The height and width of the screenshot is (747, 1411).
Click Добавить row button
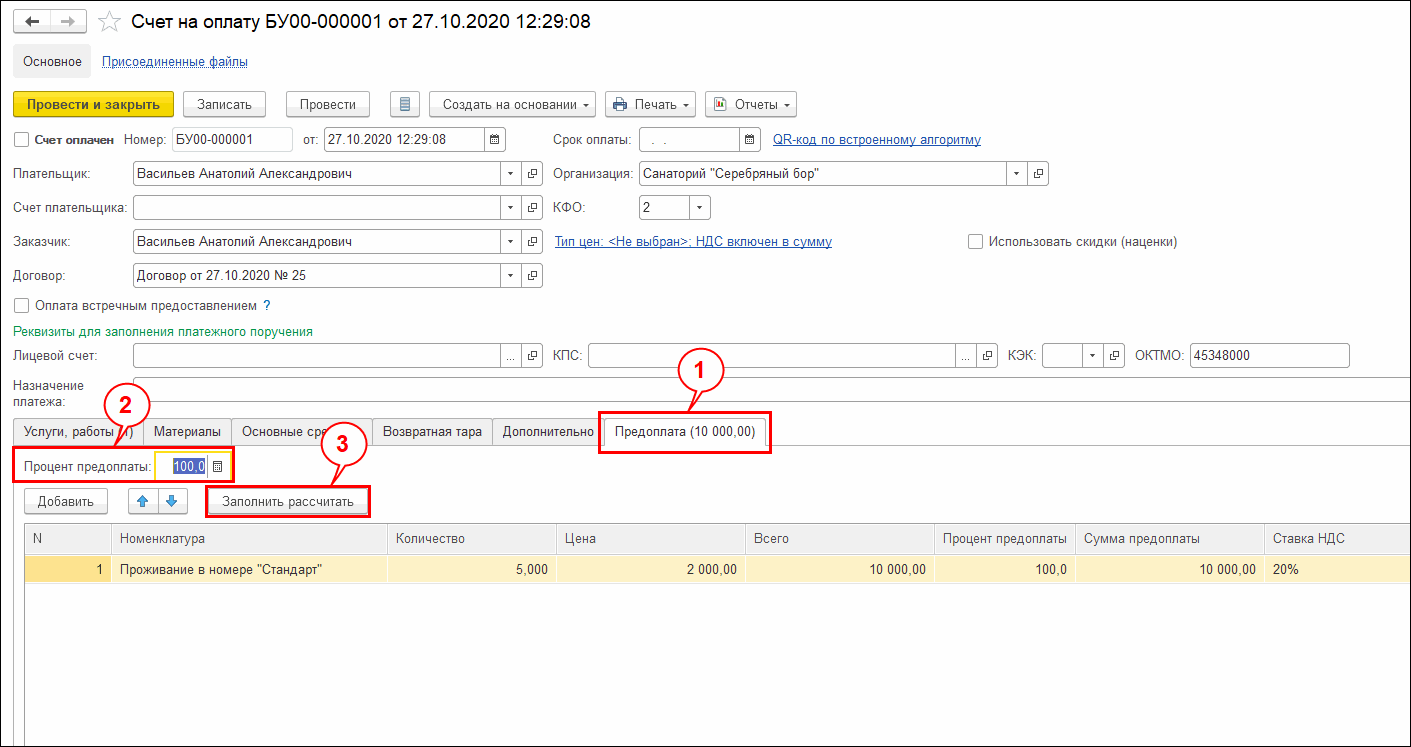point(66,502)
